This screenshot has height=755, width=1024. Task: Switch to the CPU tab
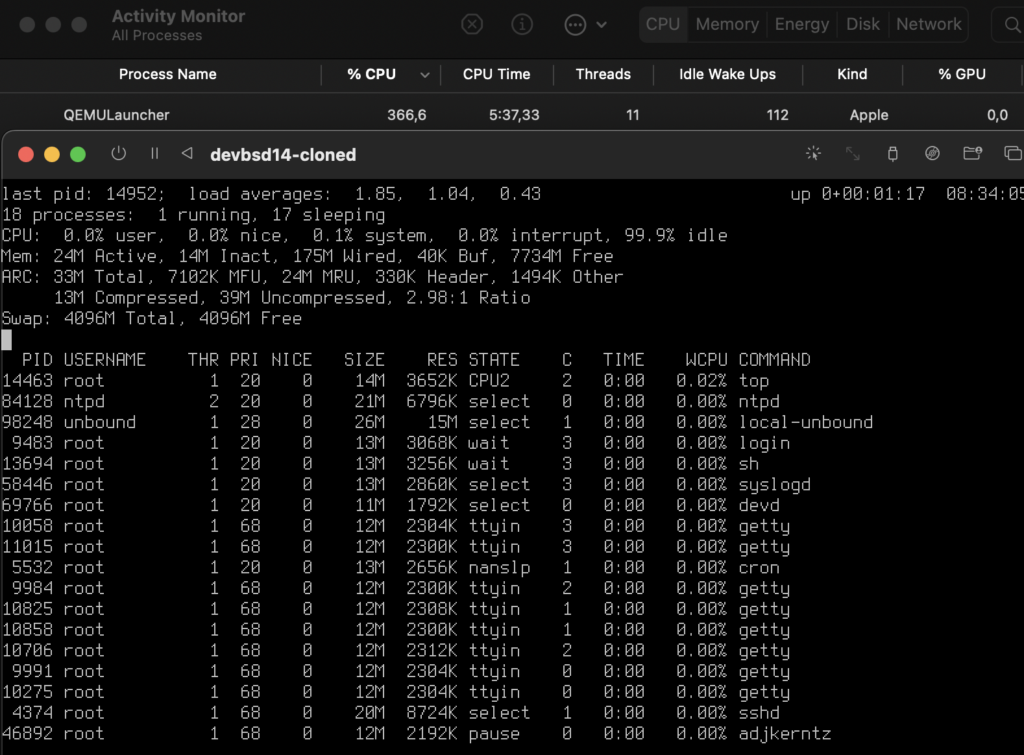tap(663, 24)
